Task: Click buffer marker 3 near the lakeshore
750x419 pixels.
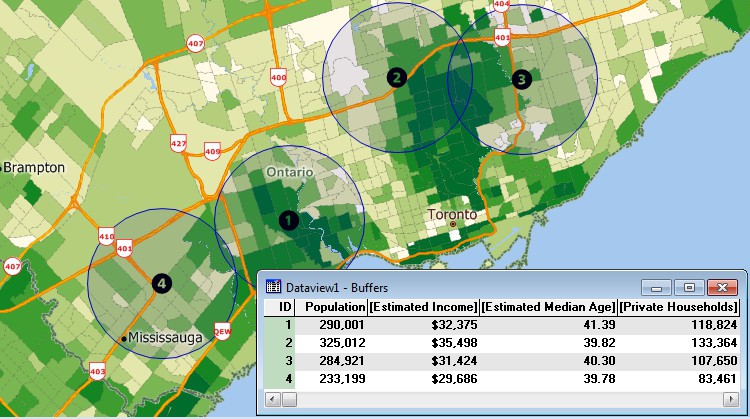Action: point(520,78)
